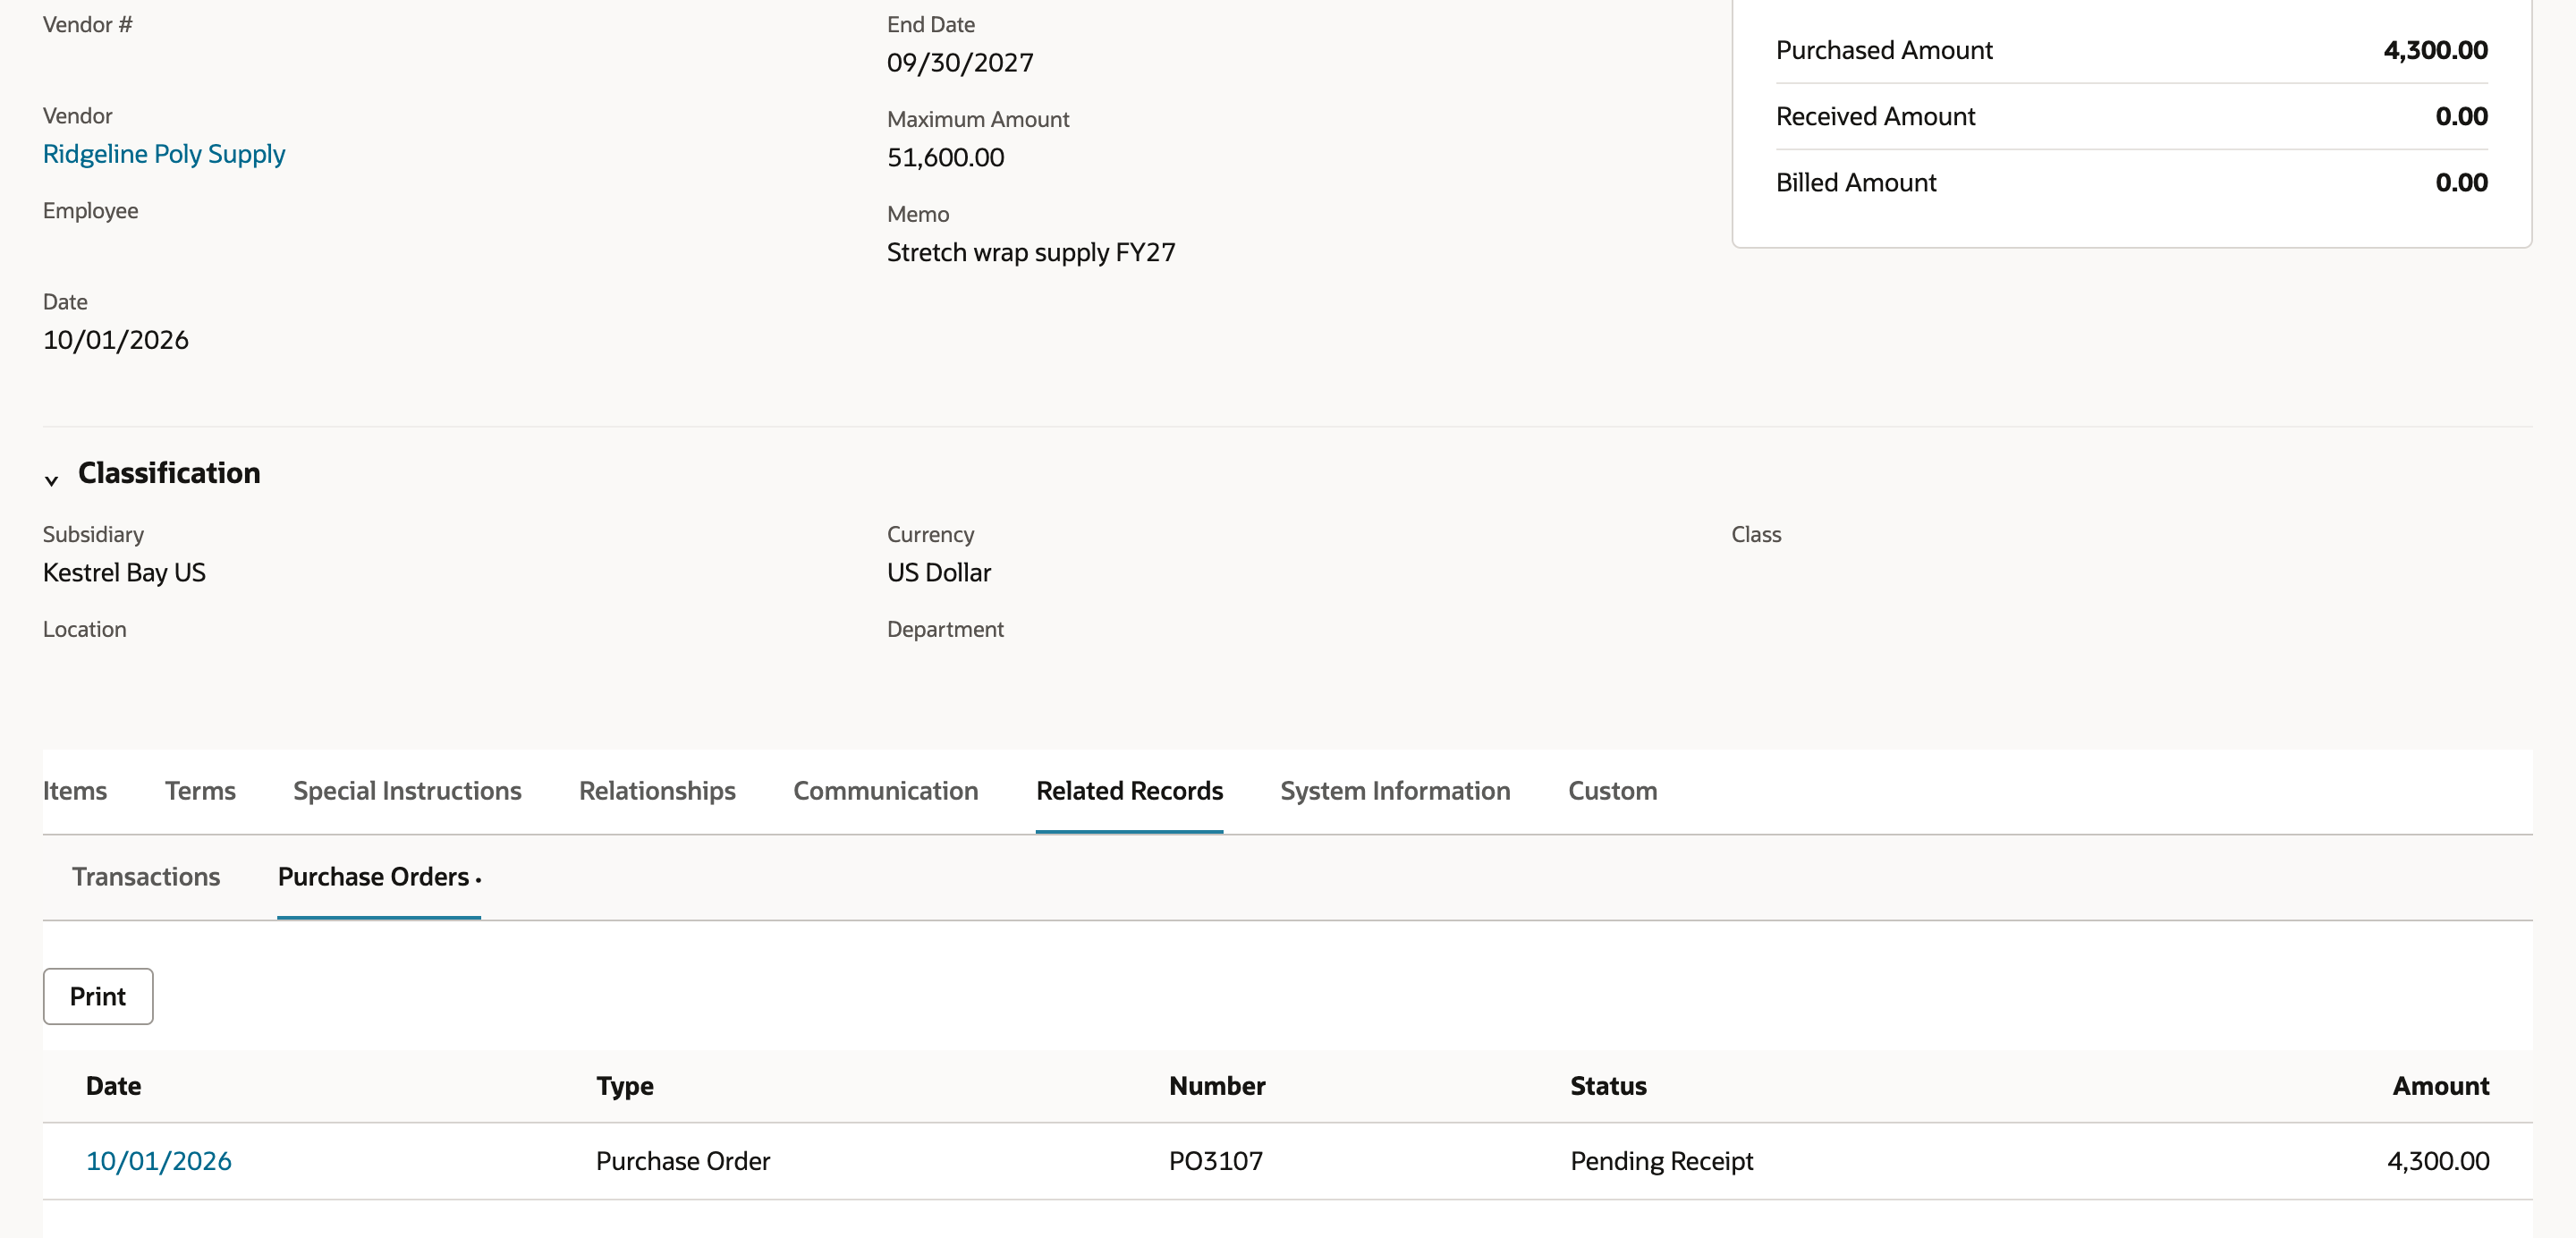Select the Related Records tab

pyautogui.click(x=1129, y=791)
